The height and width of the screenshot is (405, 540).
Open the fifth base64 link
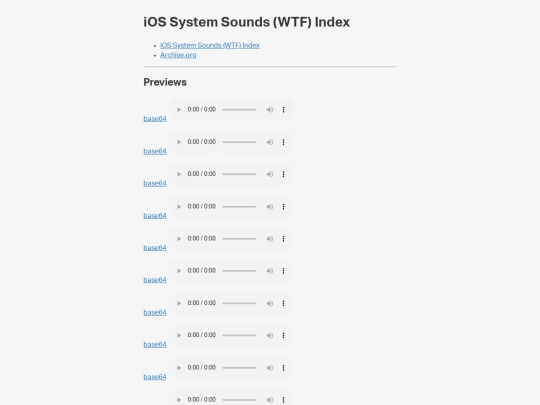(x=155, y=248)
